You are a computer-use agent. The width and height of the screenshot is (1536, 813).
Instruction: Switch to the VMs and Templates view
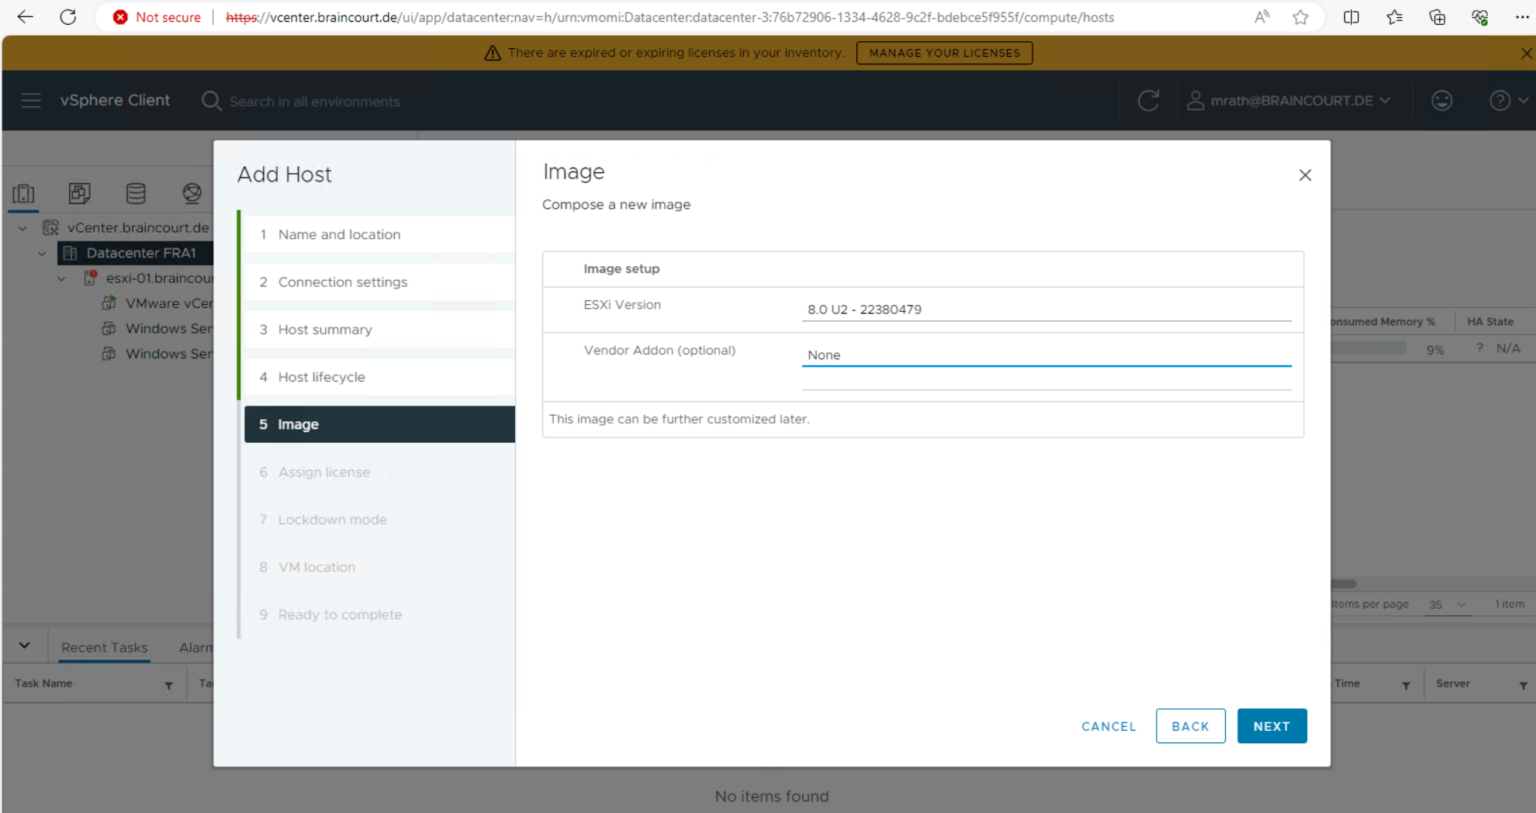click(79, 193)
